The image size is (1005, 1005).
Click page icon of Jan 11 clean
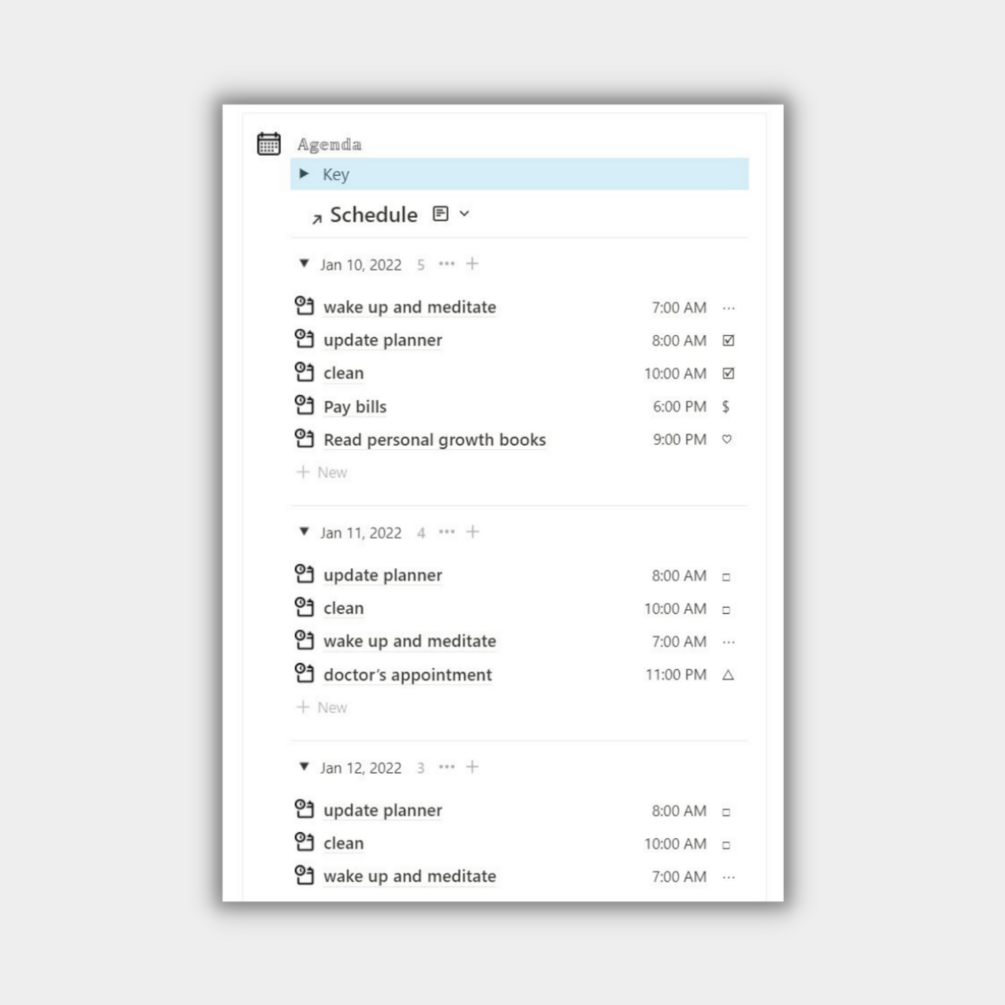[304, 607]
